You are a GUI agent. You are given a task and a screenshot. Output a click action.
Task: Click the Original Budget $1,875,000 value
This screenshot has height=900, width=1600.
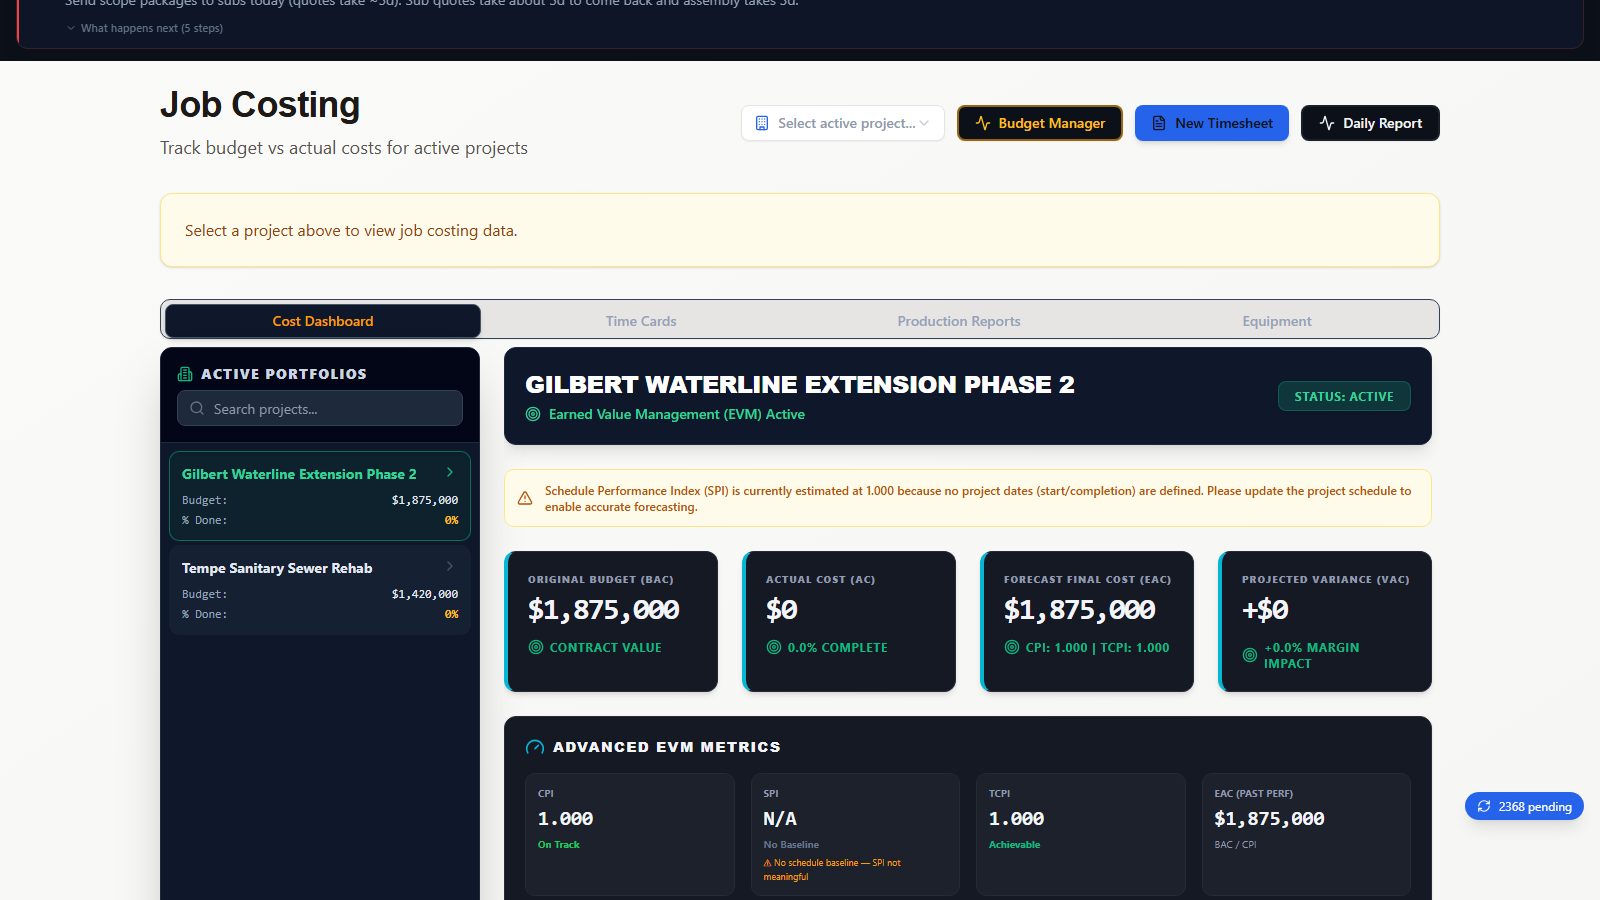click(604, 610)
